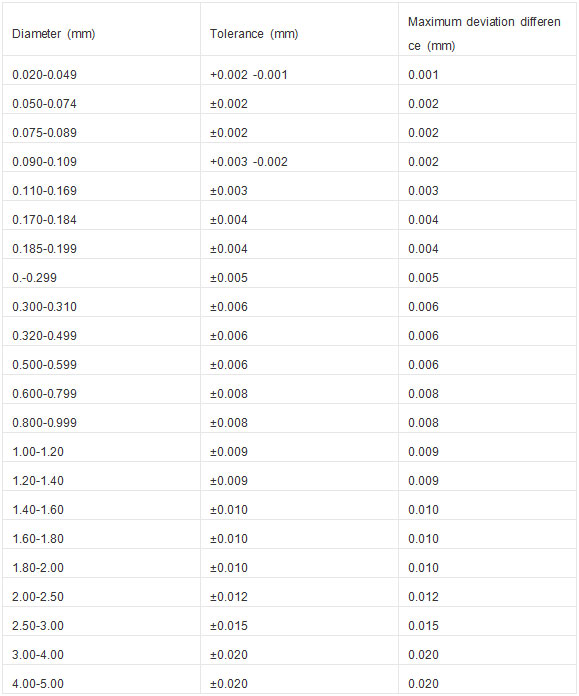Click the 0.015 maximum deviation value
Screen dimensions: 579x696
[x=423, y=626]
